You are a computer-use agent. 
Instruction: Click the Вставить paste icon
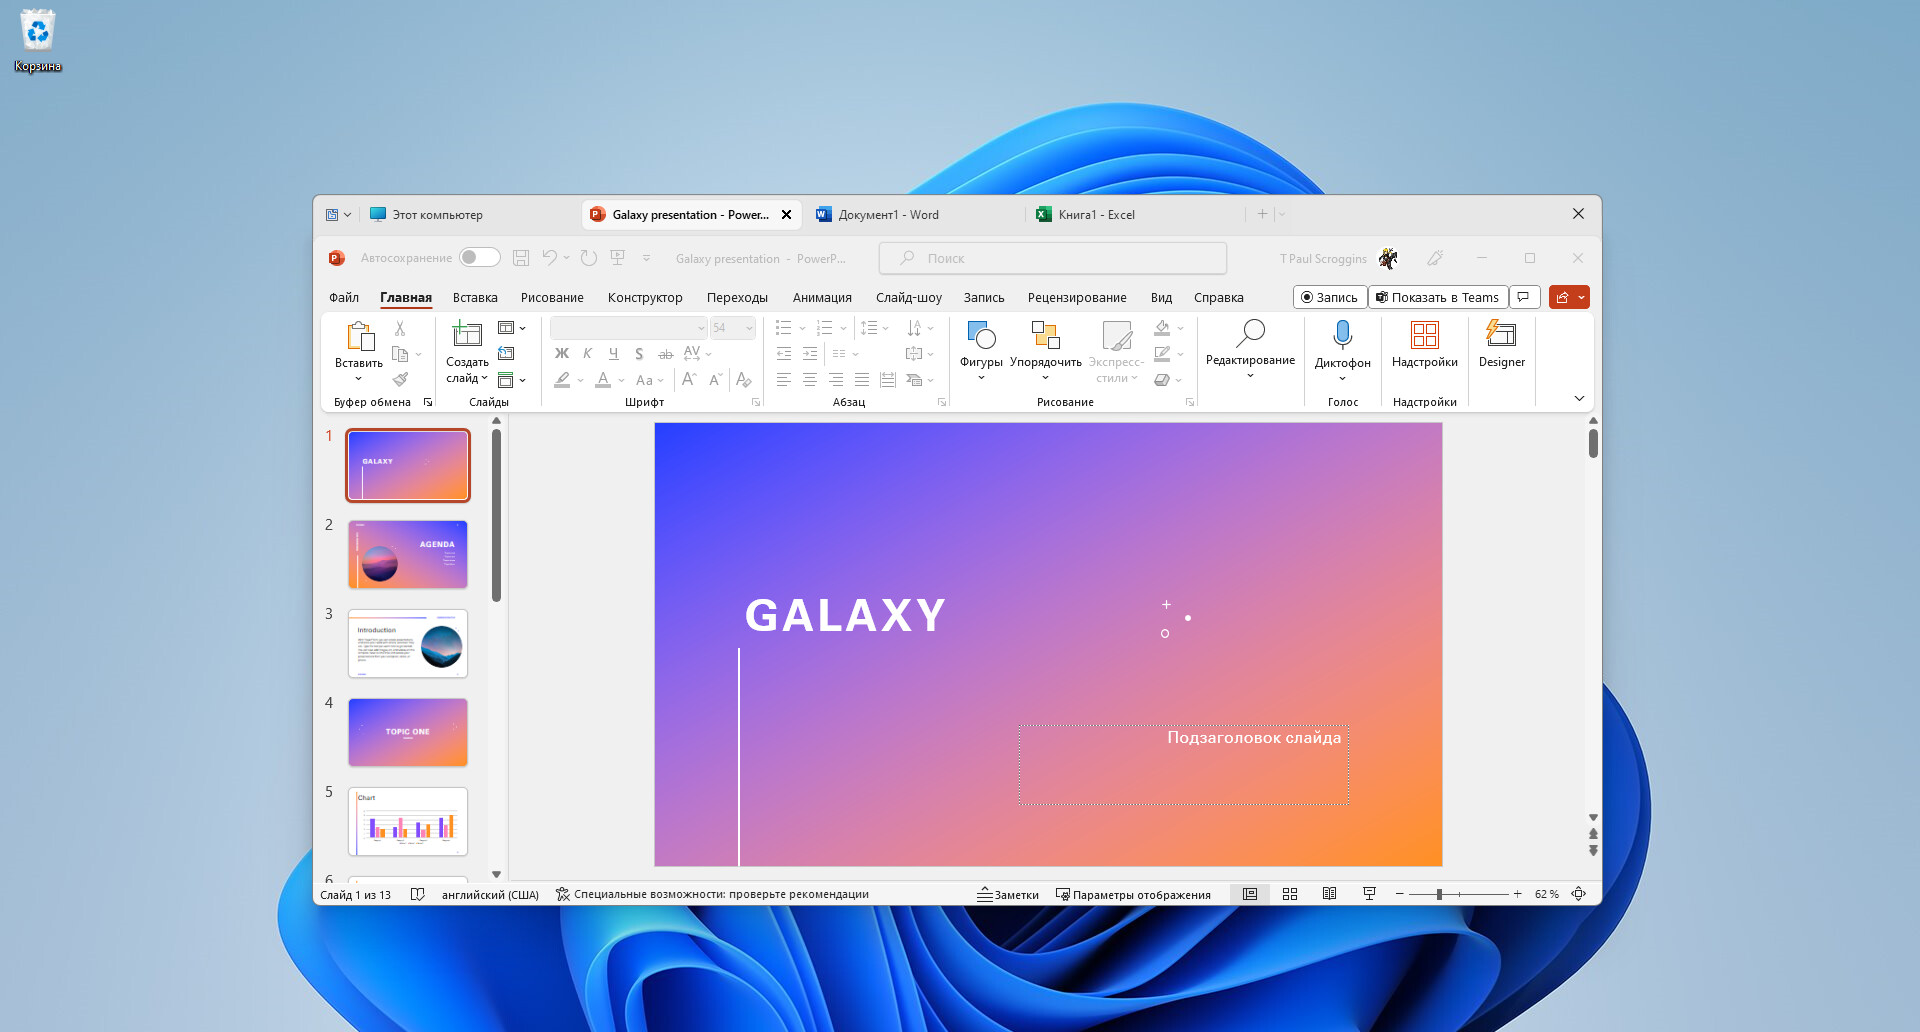[x=358, y=337]
